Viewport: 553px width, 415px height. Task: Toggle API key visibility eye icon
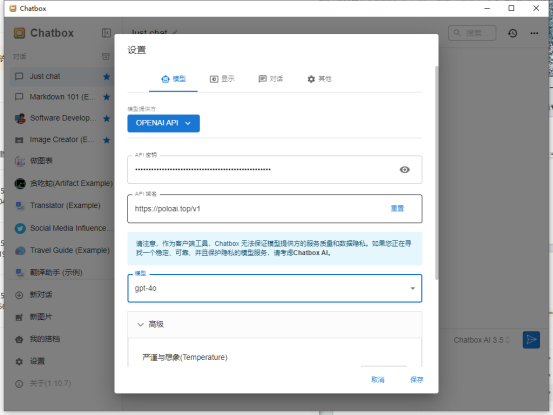[405, 170]
